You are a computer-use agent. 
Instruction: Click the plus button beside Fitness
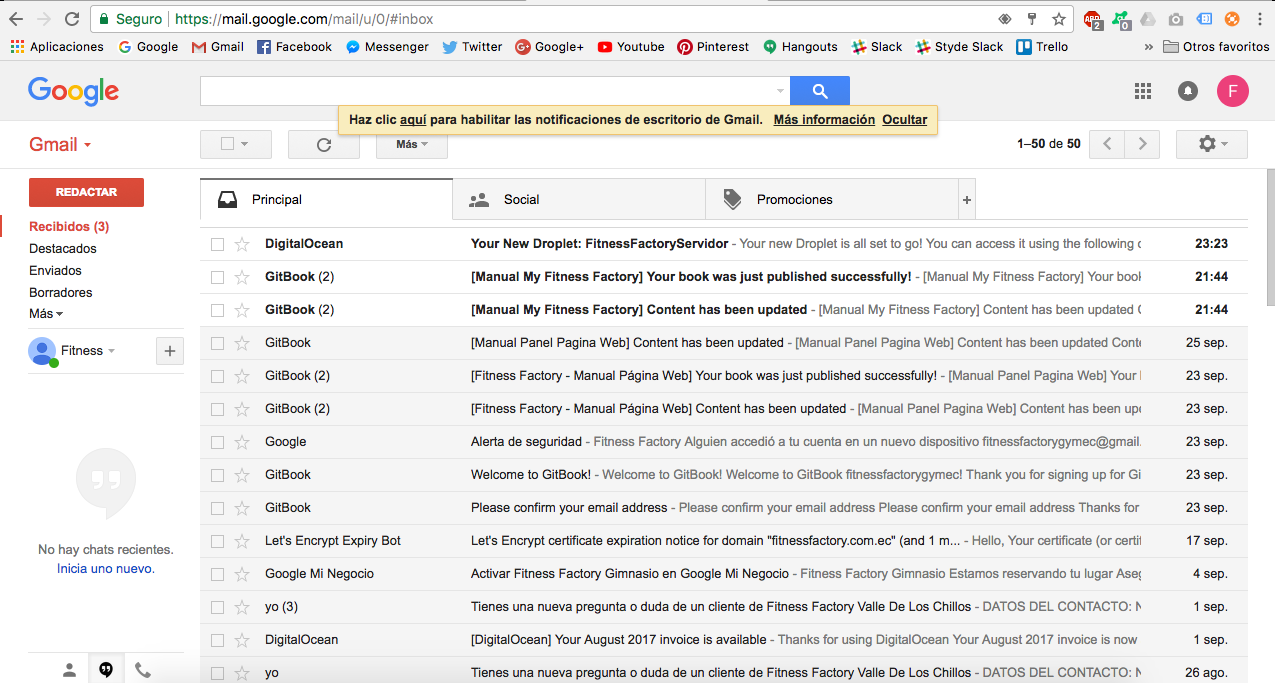pyautogui.click(x=170, y=351)
